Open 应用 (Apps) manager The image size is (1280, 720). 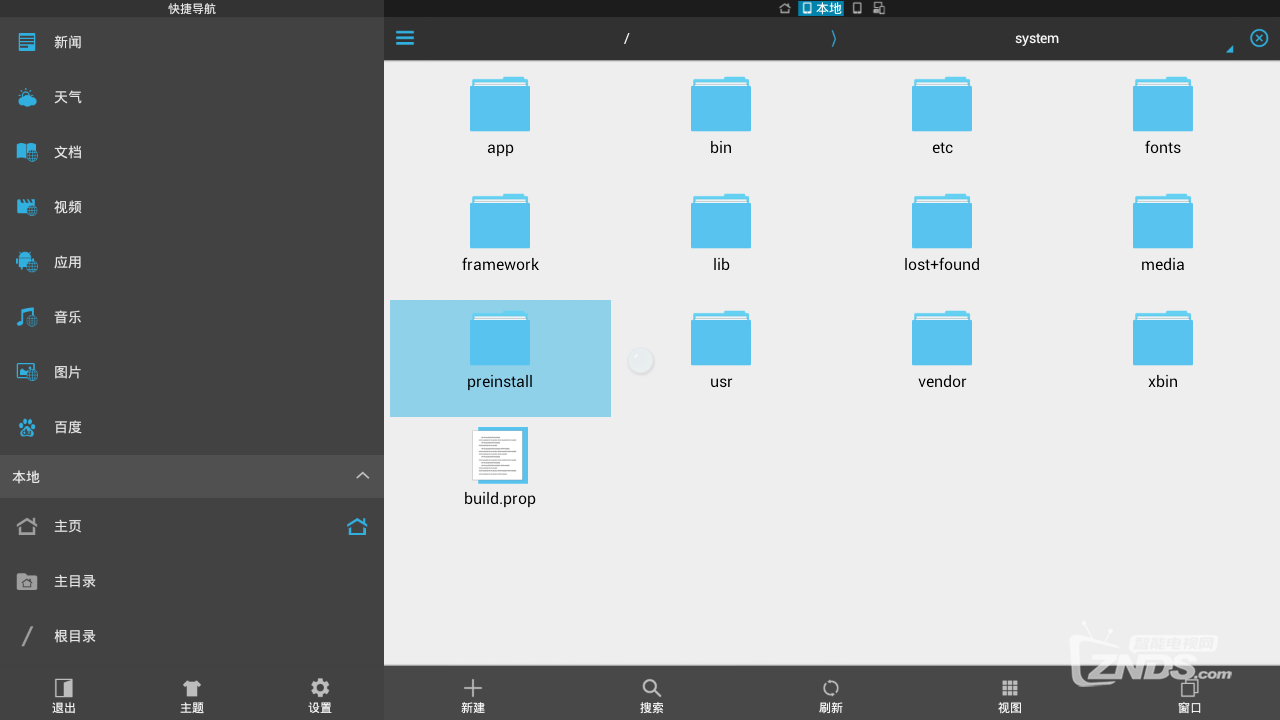click(192, 262)
